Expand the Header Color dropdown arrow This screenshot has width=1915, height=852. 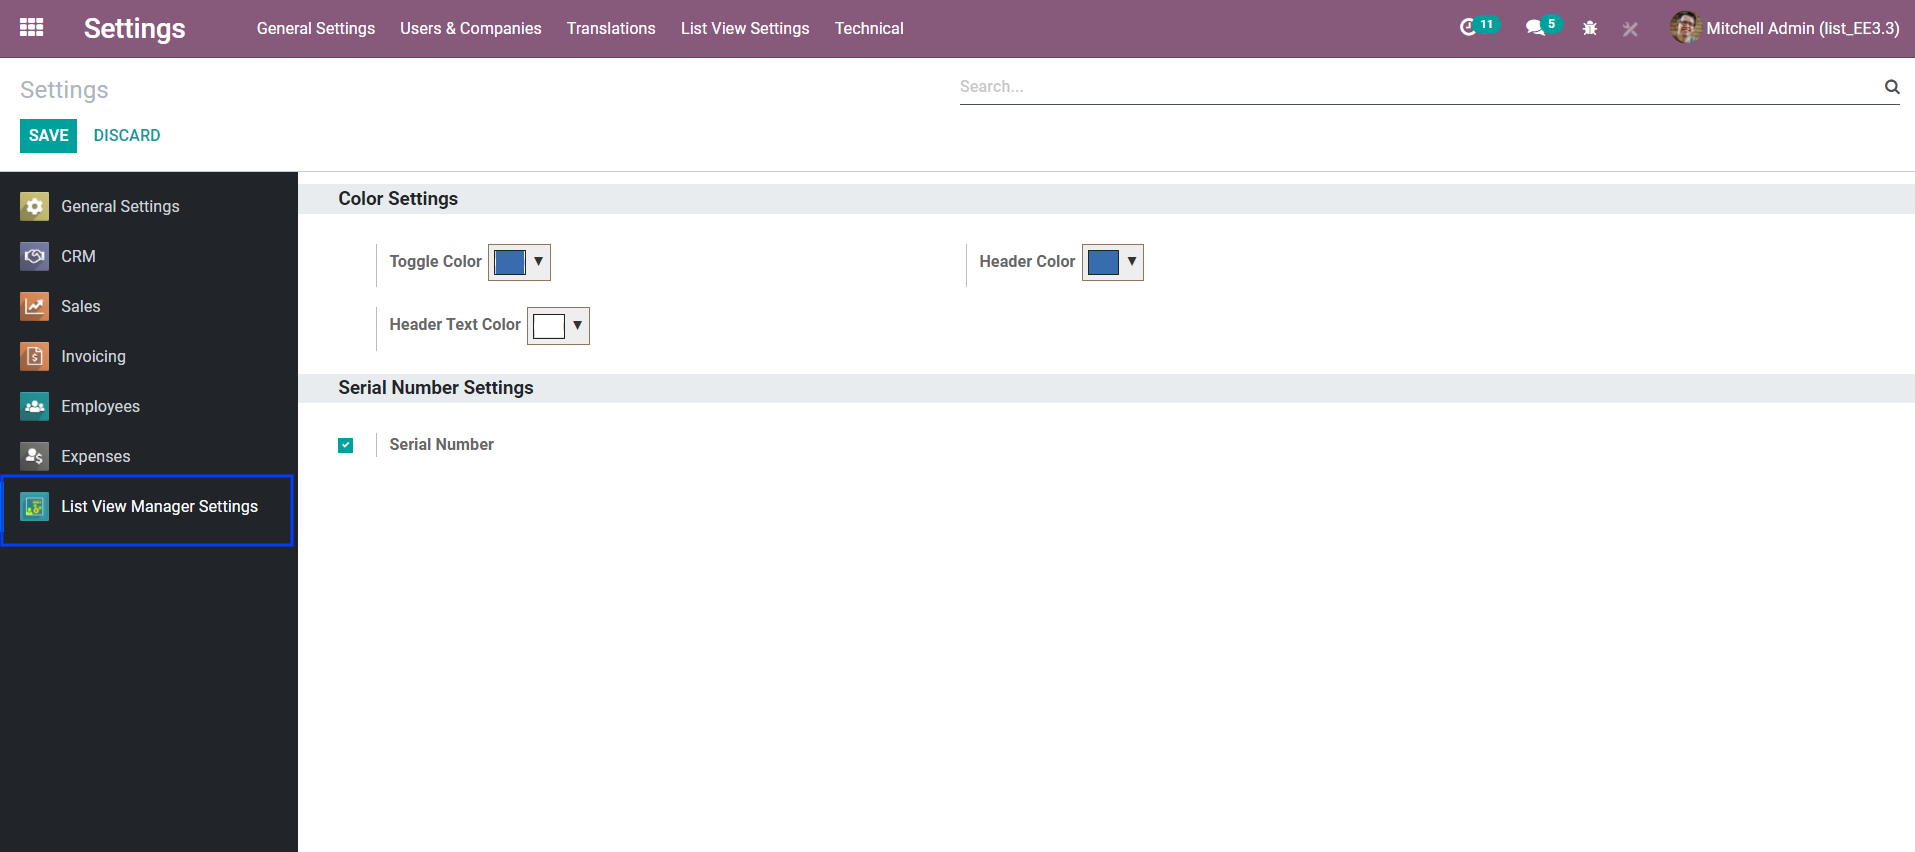1131,262
